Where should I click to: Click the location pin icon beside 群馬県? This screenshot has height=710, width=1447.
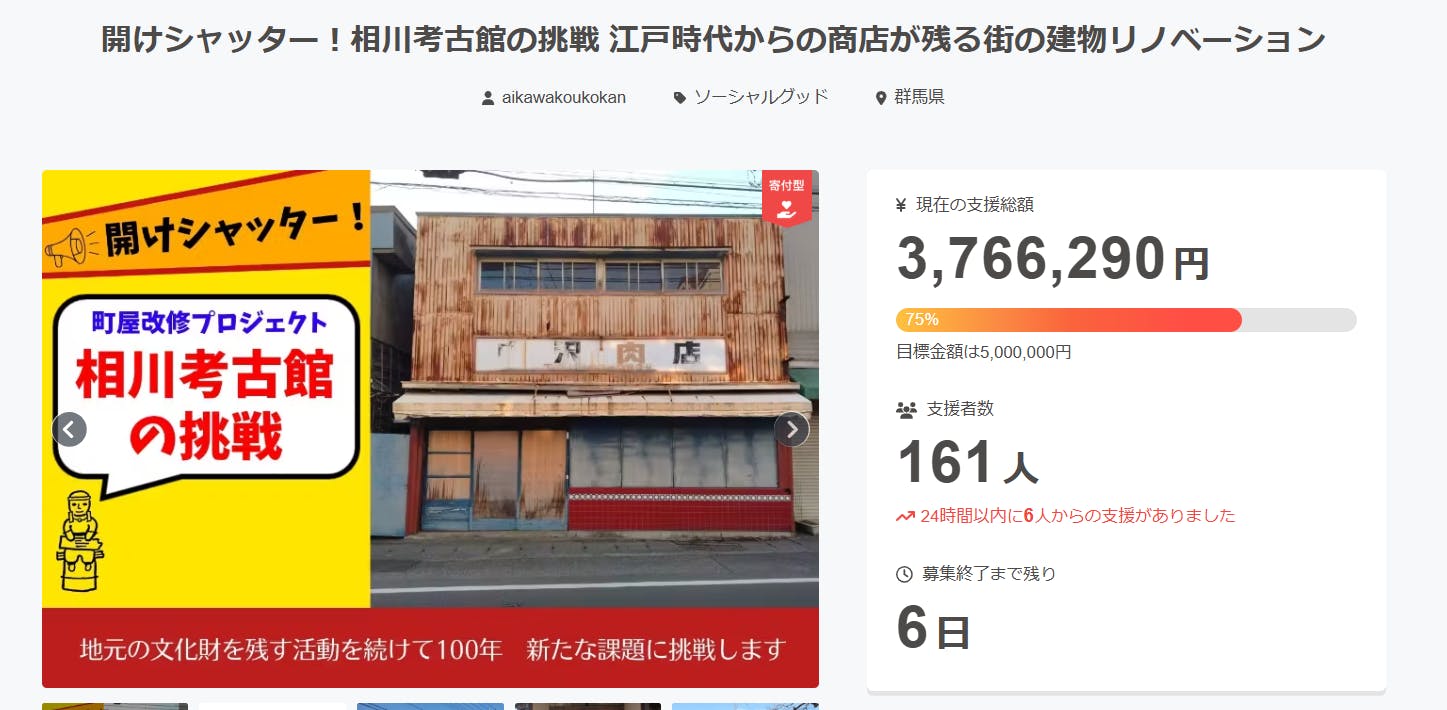coord(881,98)
